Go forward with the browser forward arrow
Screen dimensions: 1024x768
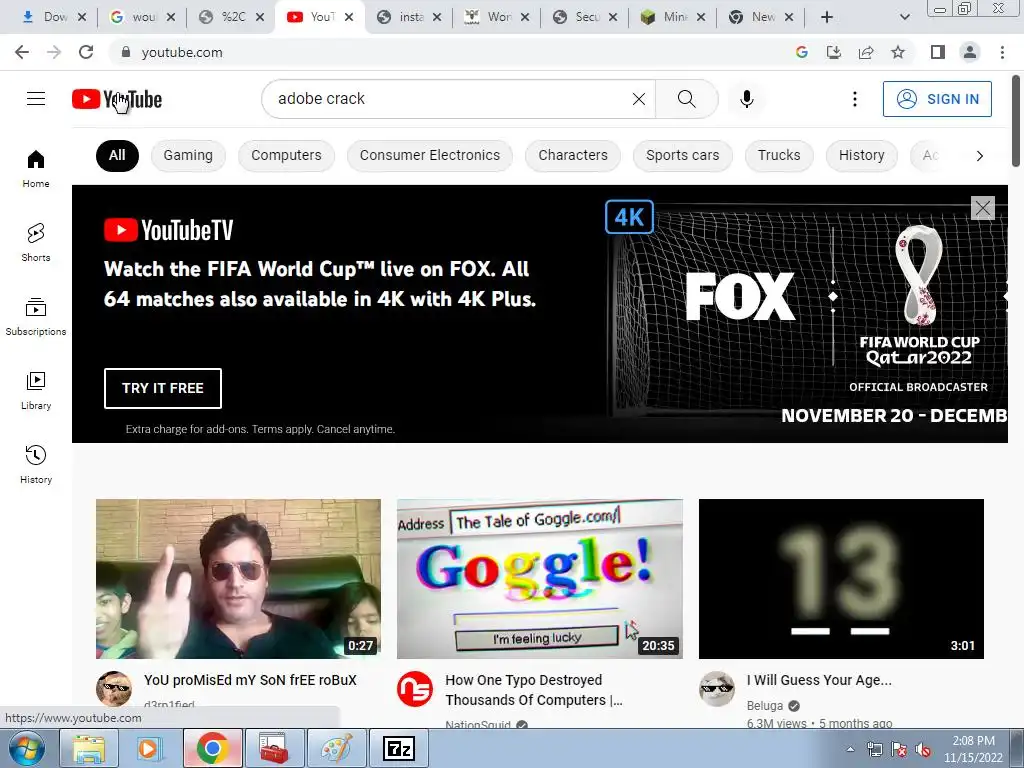pos(54,52)
